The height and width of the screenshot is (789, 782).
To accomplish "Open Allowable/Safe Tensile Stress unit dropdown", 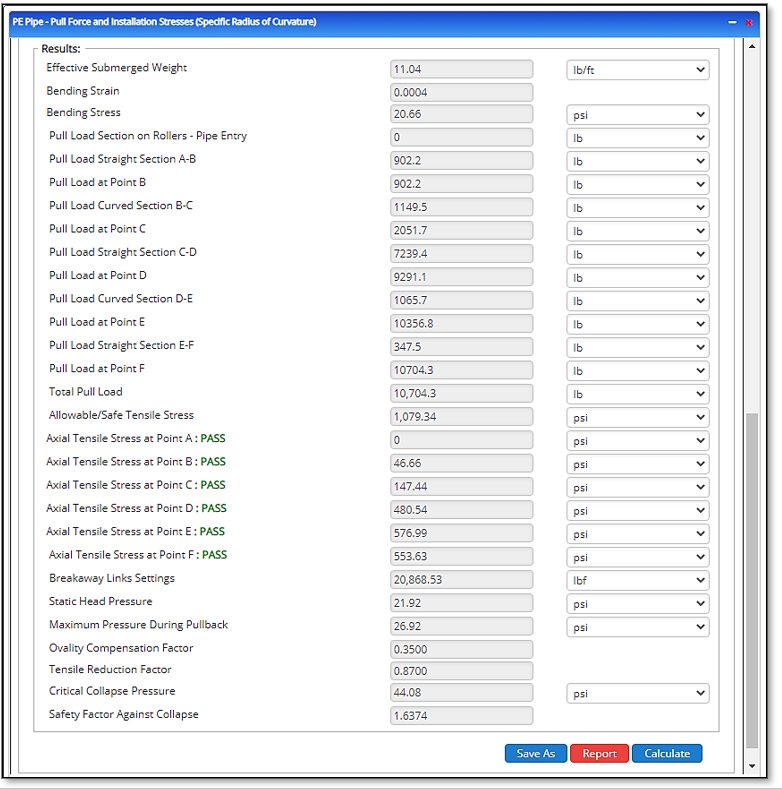I will pos(637,417).
